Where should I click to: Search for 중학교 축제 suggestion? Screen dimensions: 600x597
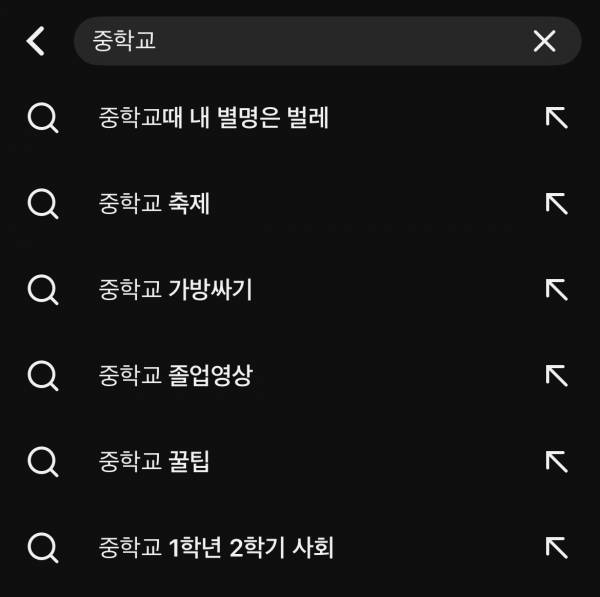coord(154,205)
